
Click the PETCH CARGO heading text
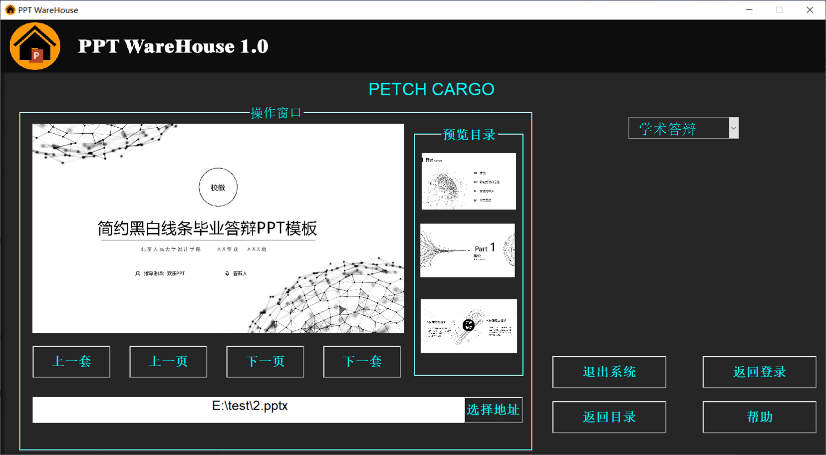tap(431, 89)
